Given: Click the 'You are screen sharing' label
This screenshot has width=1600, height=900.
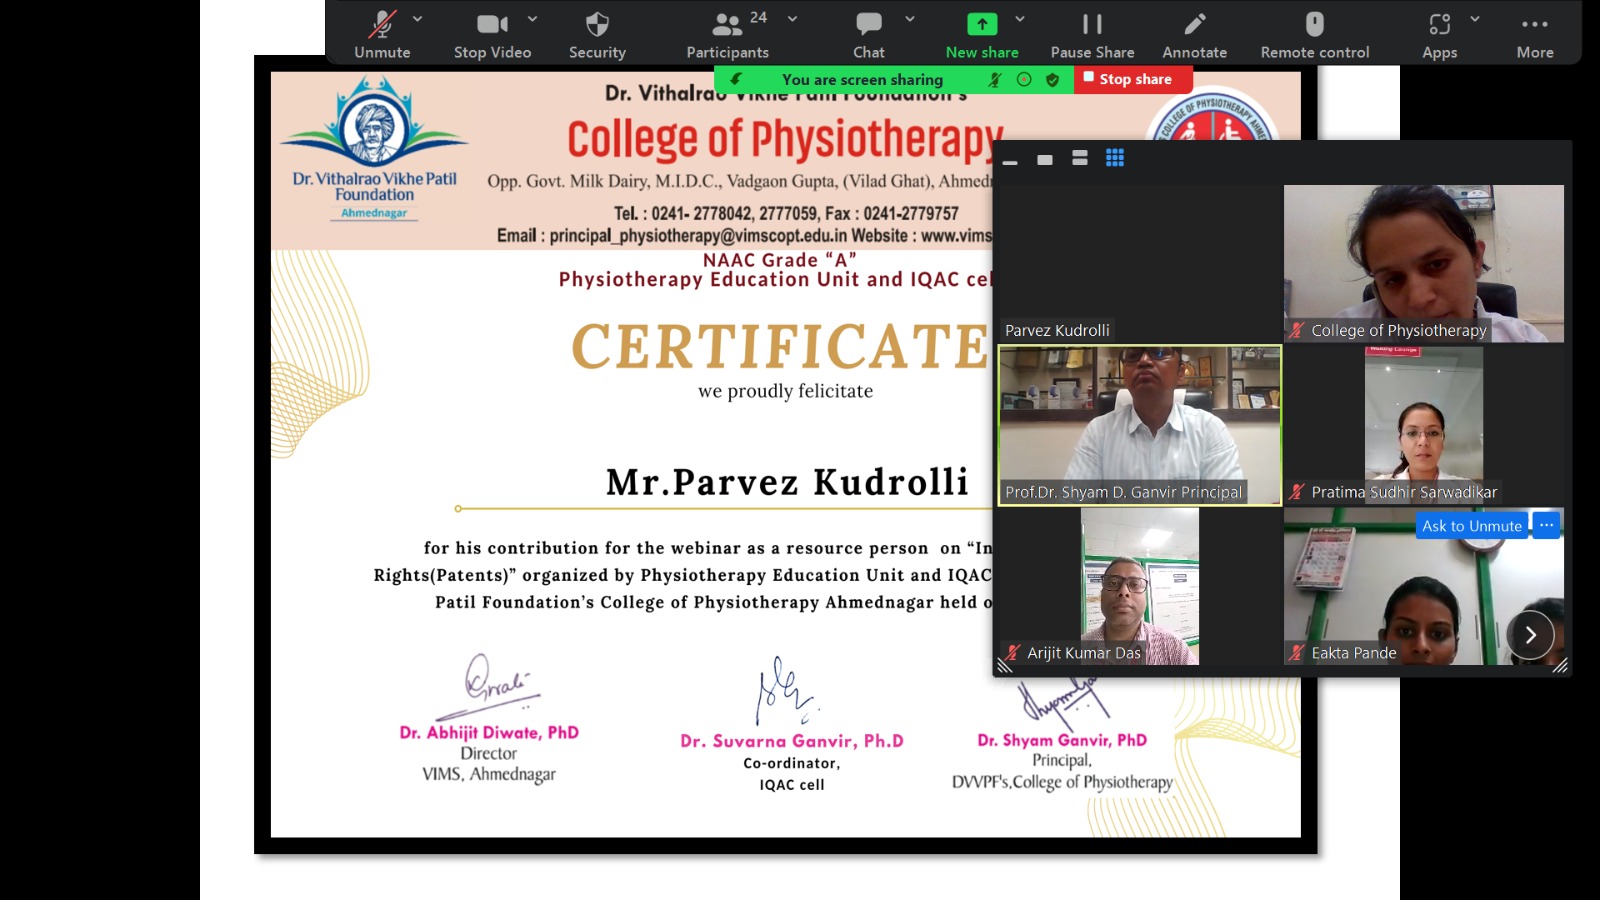Looking at the screenshot, I should 862,79.
